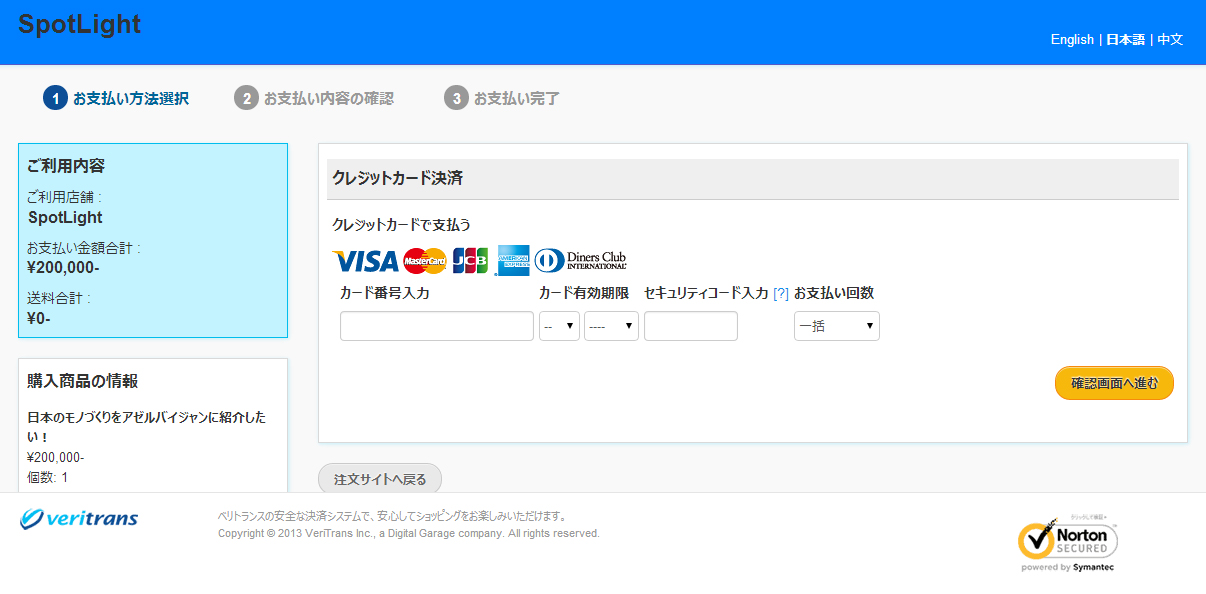Switch language to 日本語
Screen dimensions: 1206x594
point(1125,40)
